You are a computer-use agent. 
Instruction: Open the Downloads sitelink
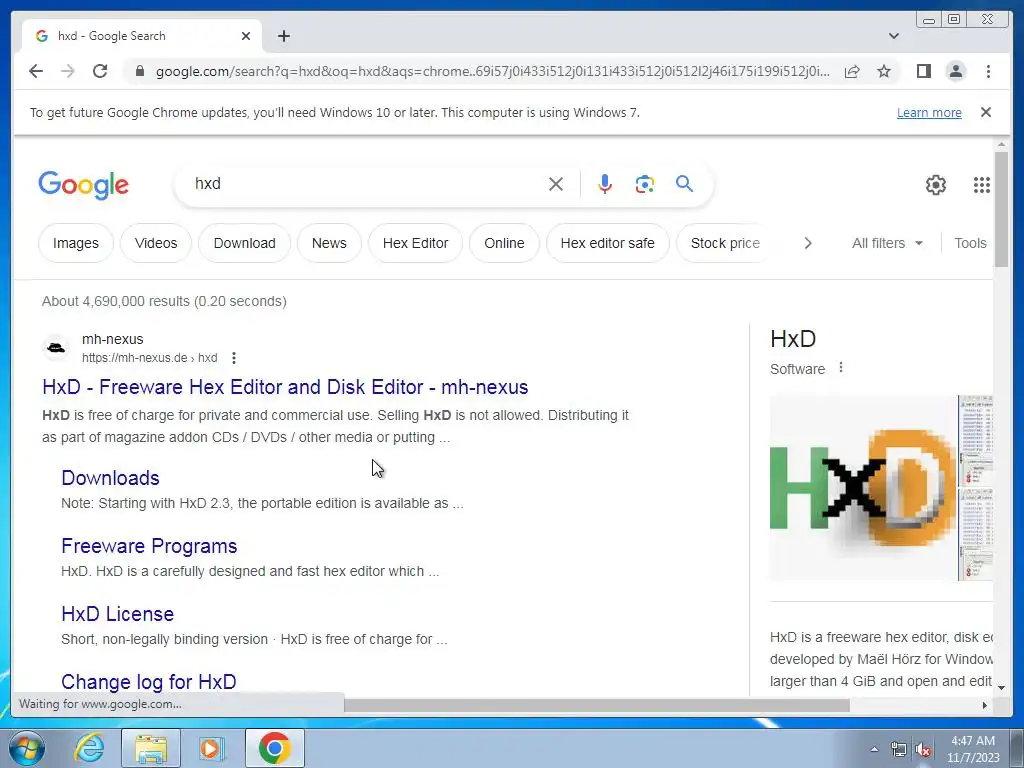(110, 477)
